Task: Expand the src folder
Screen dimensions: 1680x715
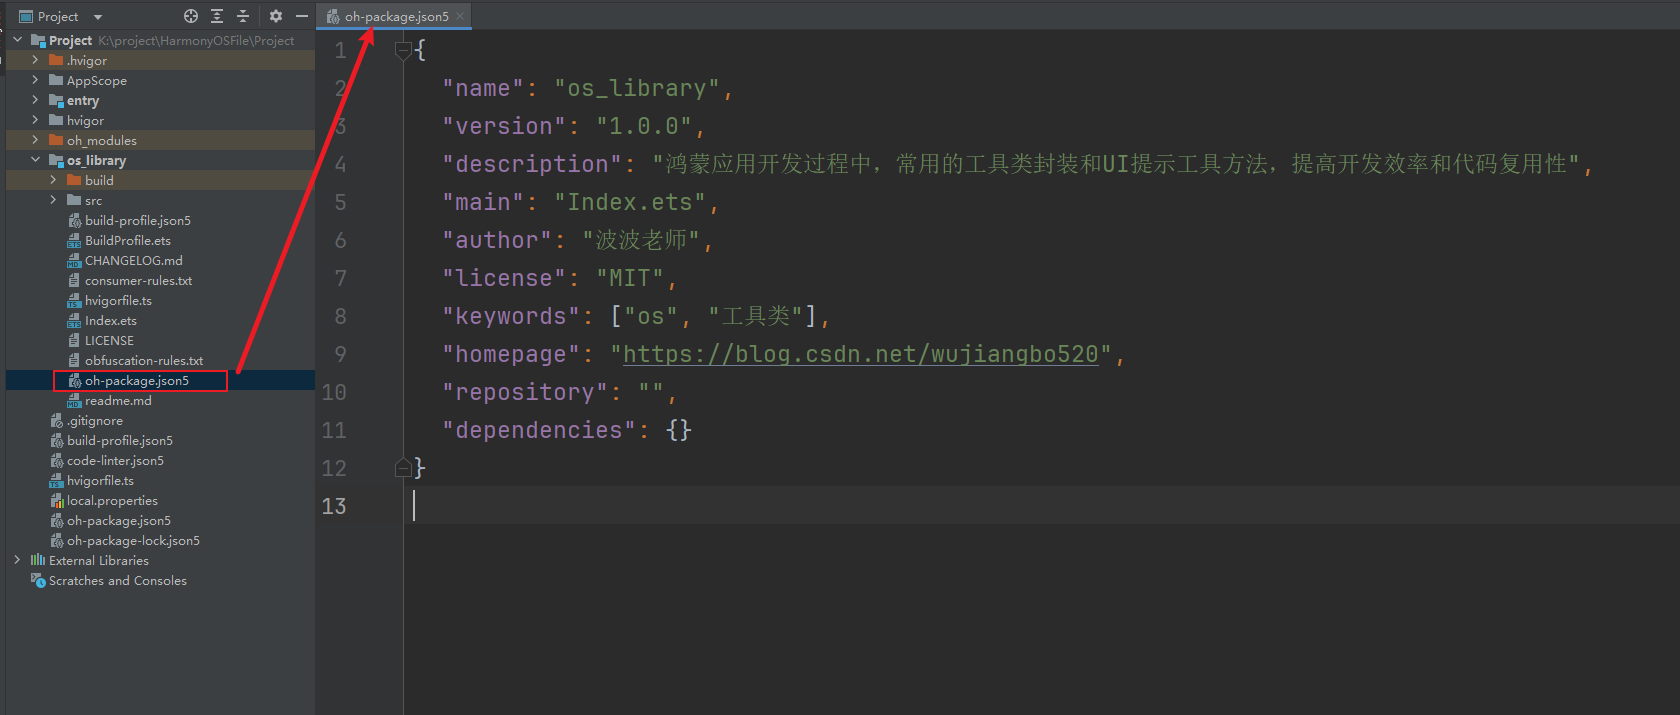Action: [x=54, y=200]
